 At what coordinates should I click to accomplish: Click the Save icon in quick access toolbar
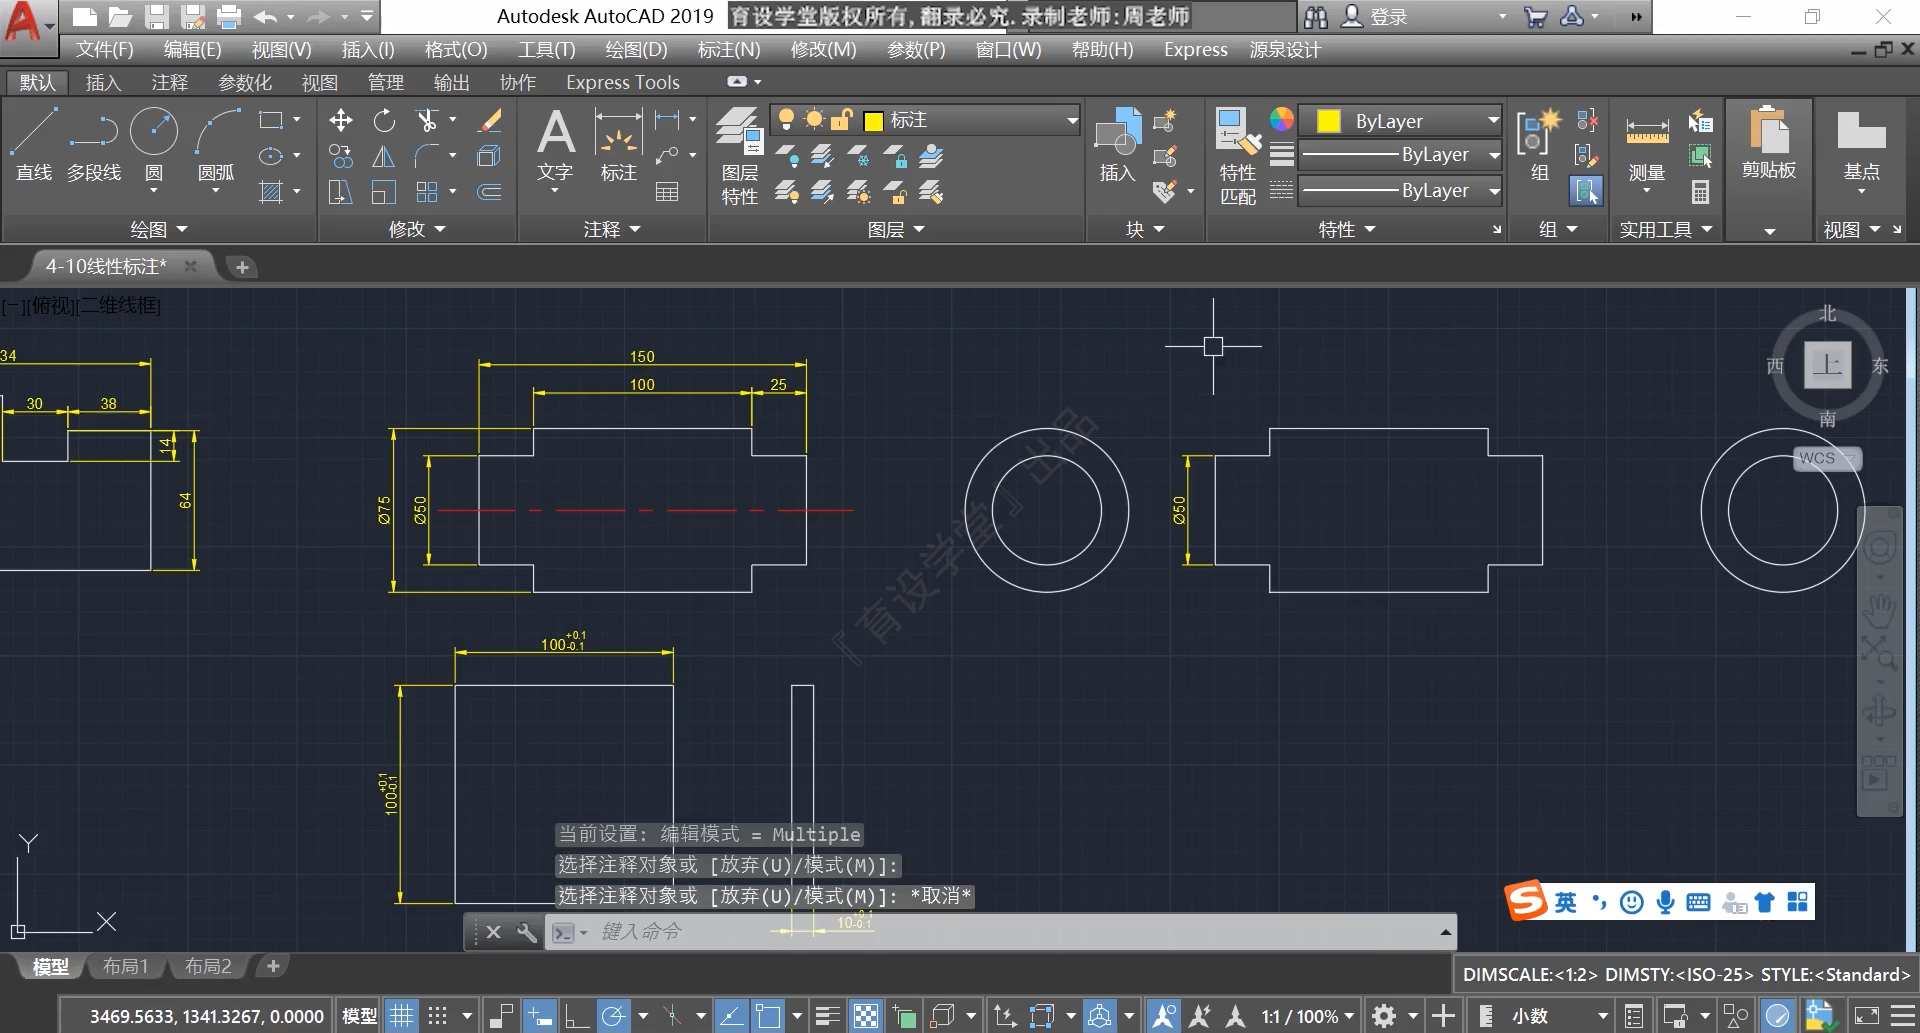pos(156,16)
